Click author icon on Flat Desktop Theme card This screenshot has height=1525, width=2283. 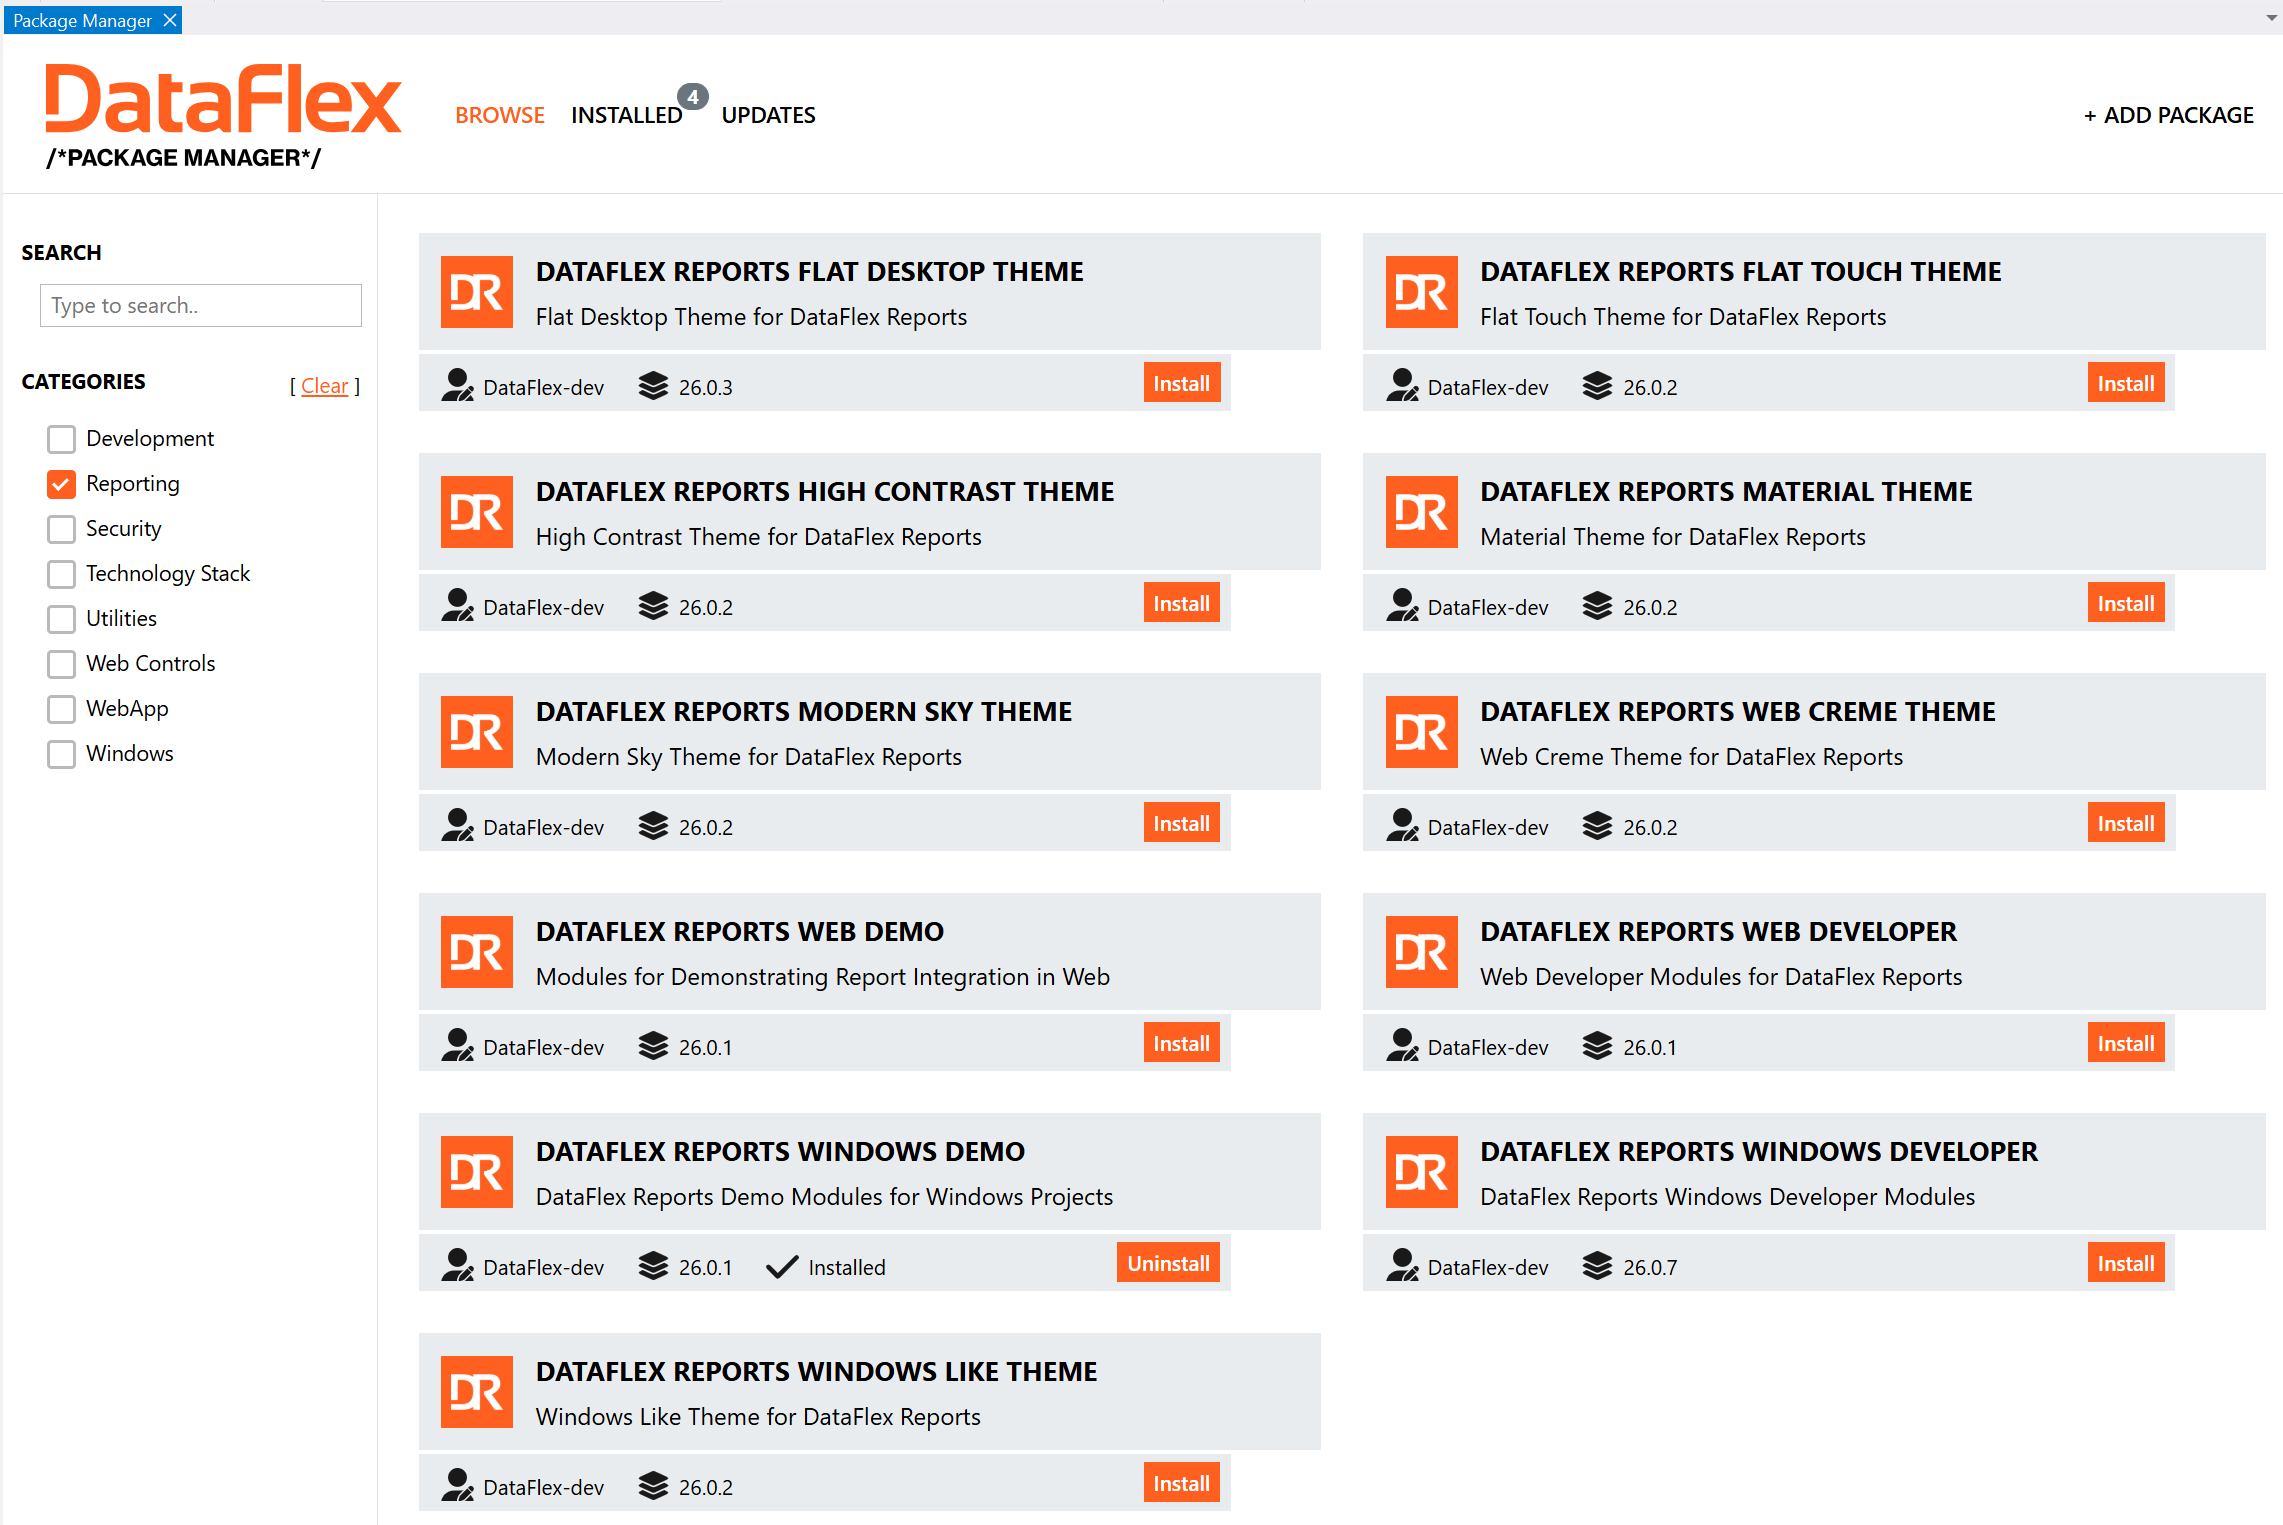click(458, 386)
